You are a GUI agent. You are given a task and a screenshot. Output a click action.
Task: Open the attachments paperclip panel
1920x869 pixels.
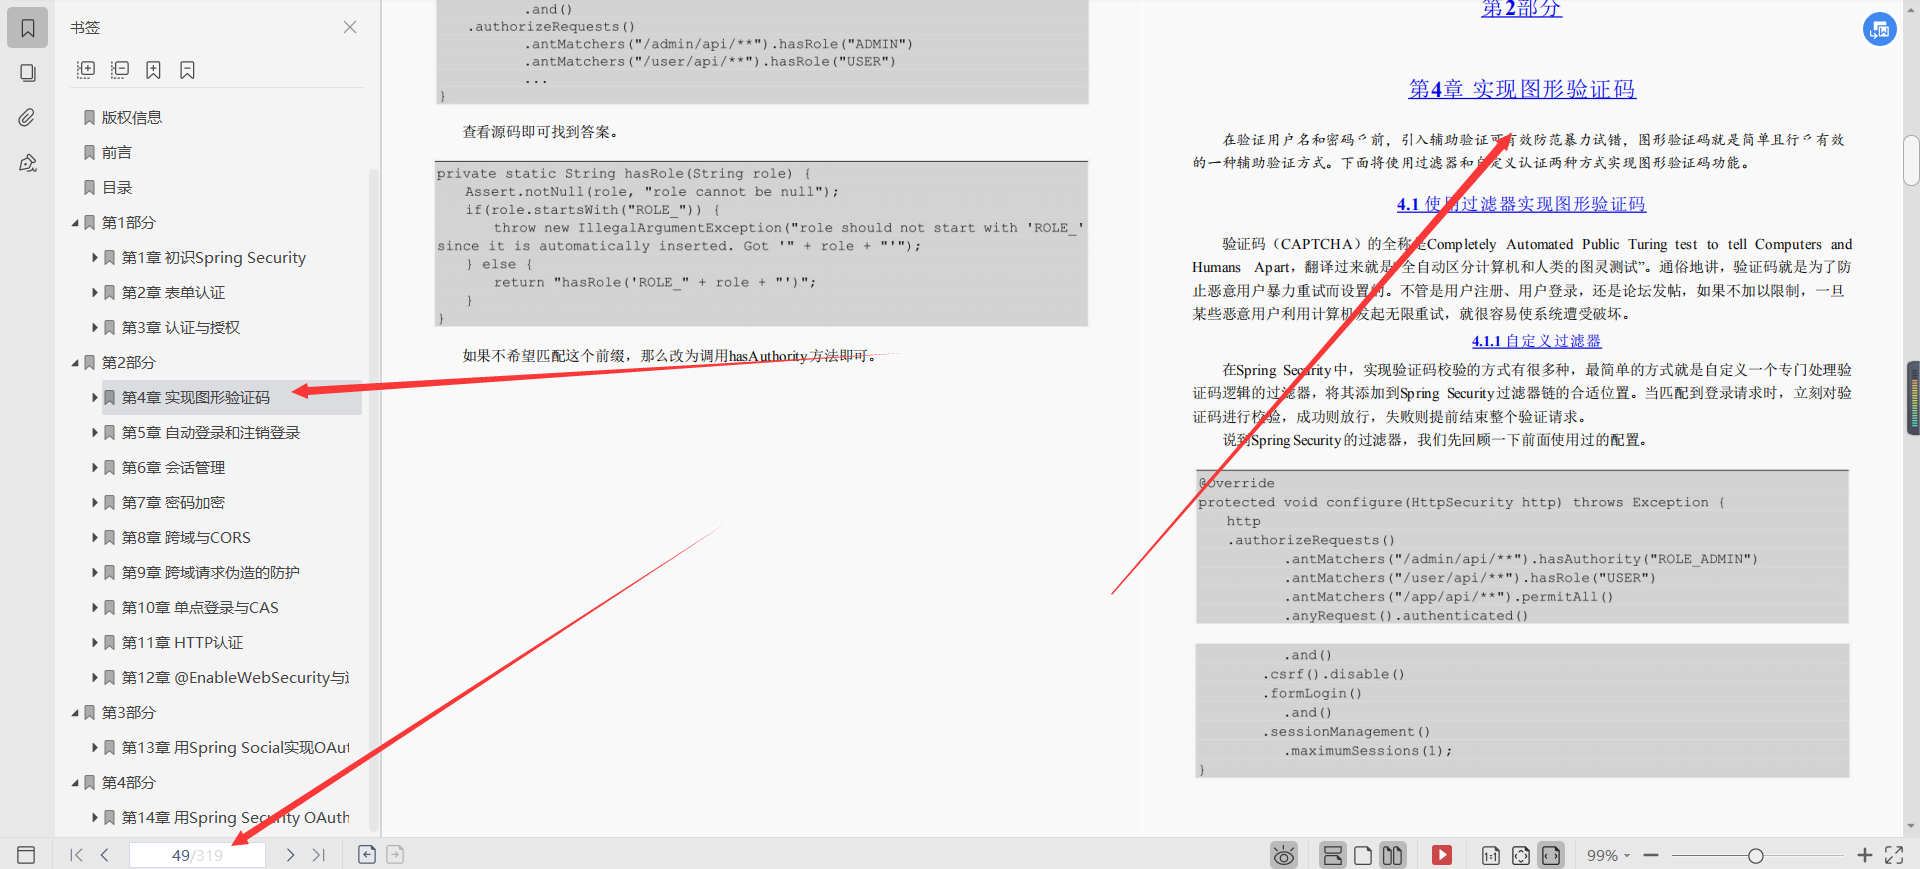28,118
